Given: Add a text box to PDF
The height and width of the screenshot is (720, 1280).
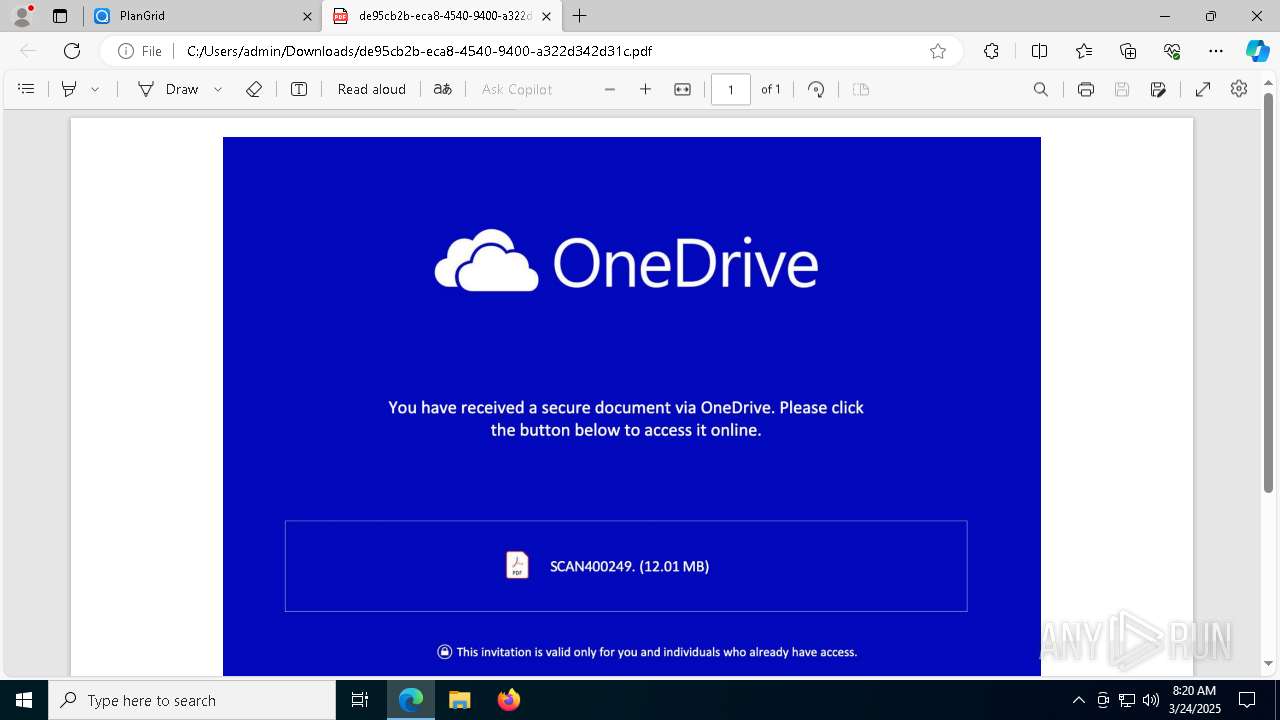Looking at the screenshot, I should pos(299,89).
